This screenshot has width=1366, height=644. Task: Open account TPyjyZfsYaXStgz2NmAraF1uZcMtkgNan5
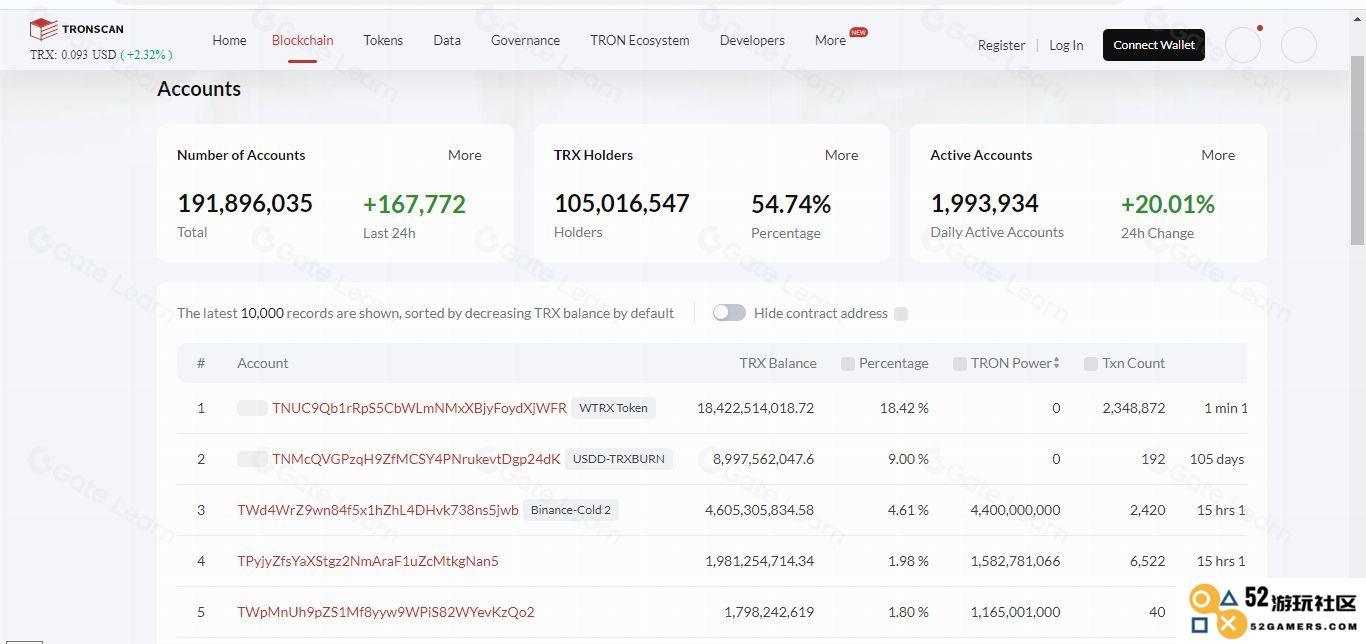[368, 561]
